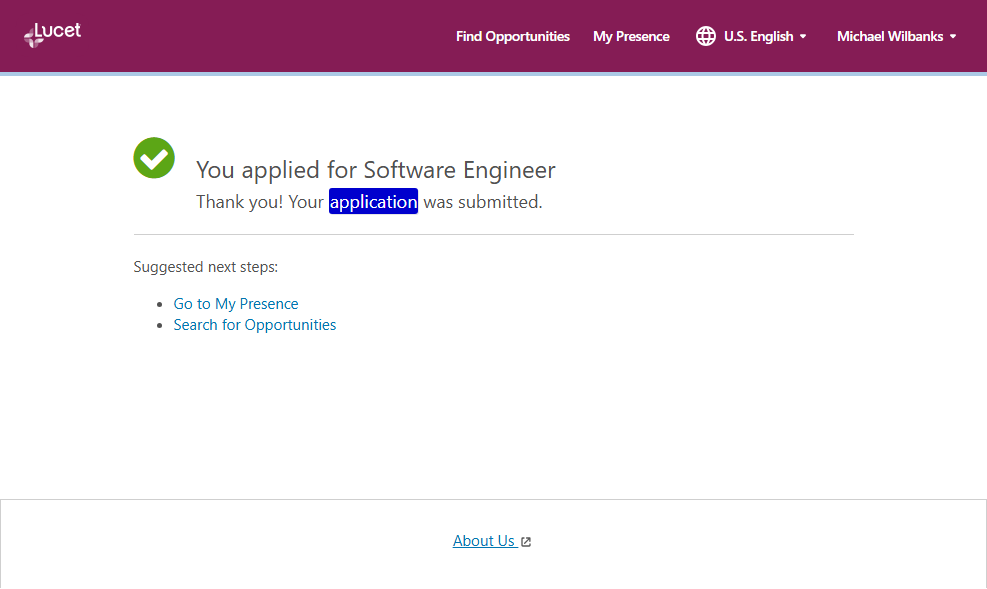The width and height of the screenshot is (987, 589).
Task: Click the highlighted word "application"
Action: coord(373,202)
